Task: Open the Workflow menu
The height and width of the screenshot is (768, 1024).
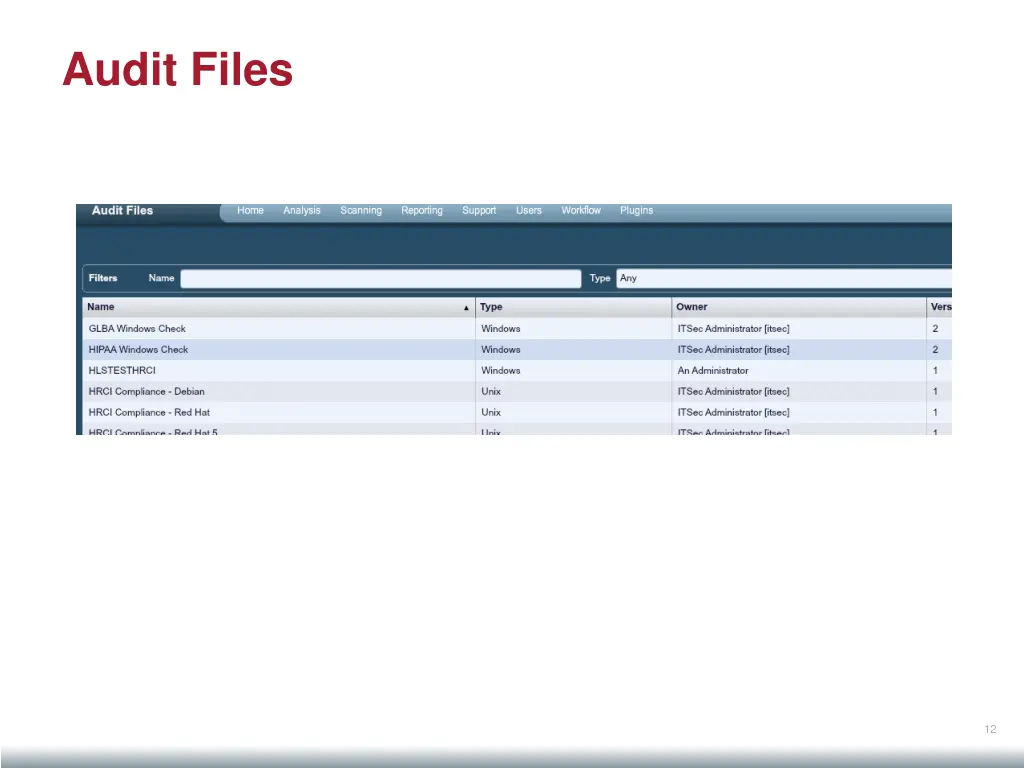Action: 581,210
